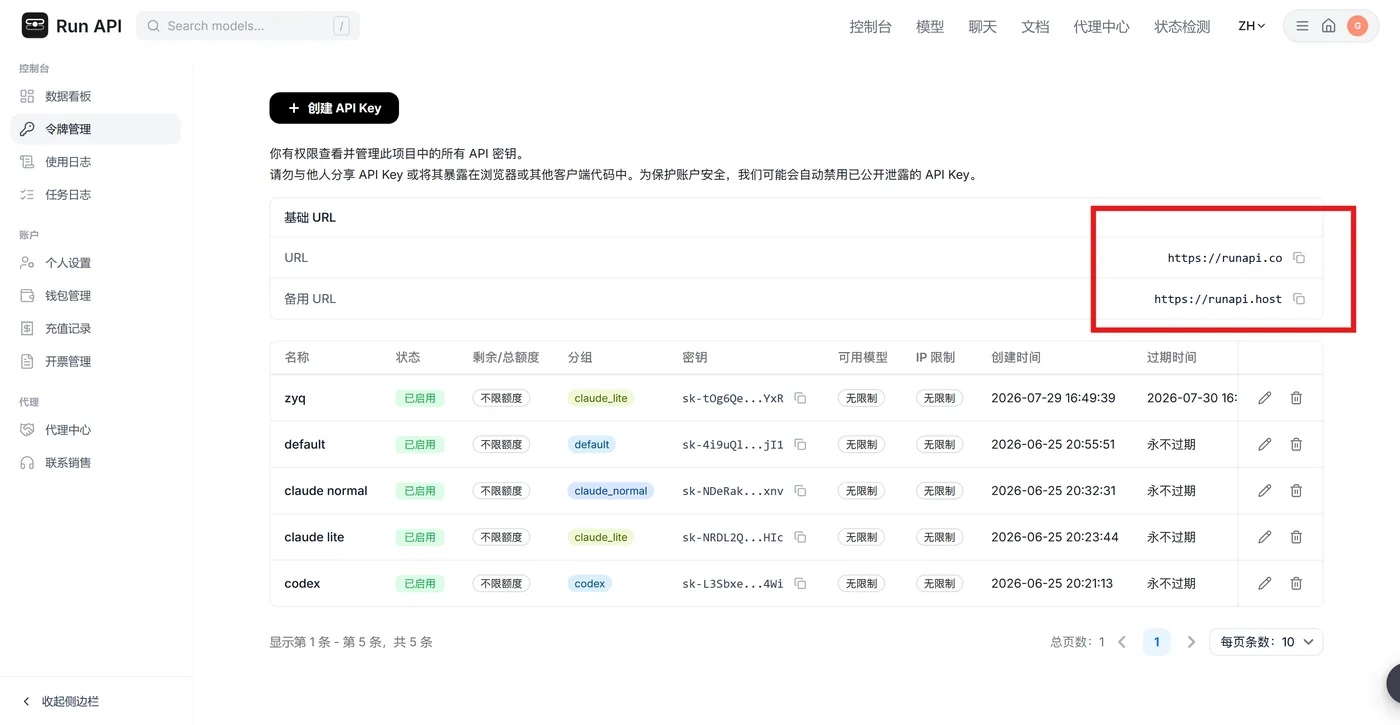Screen dimensions: 1400x725
Task: Open 模型 in top navigation
Action: tap(930, 27)
